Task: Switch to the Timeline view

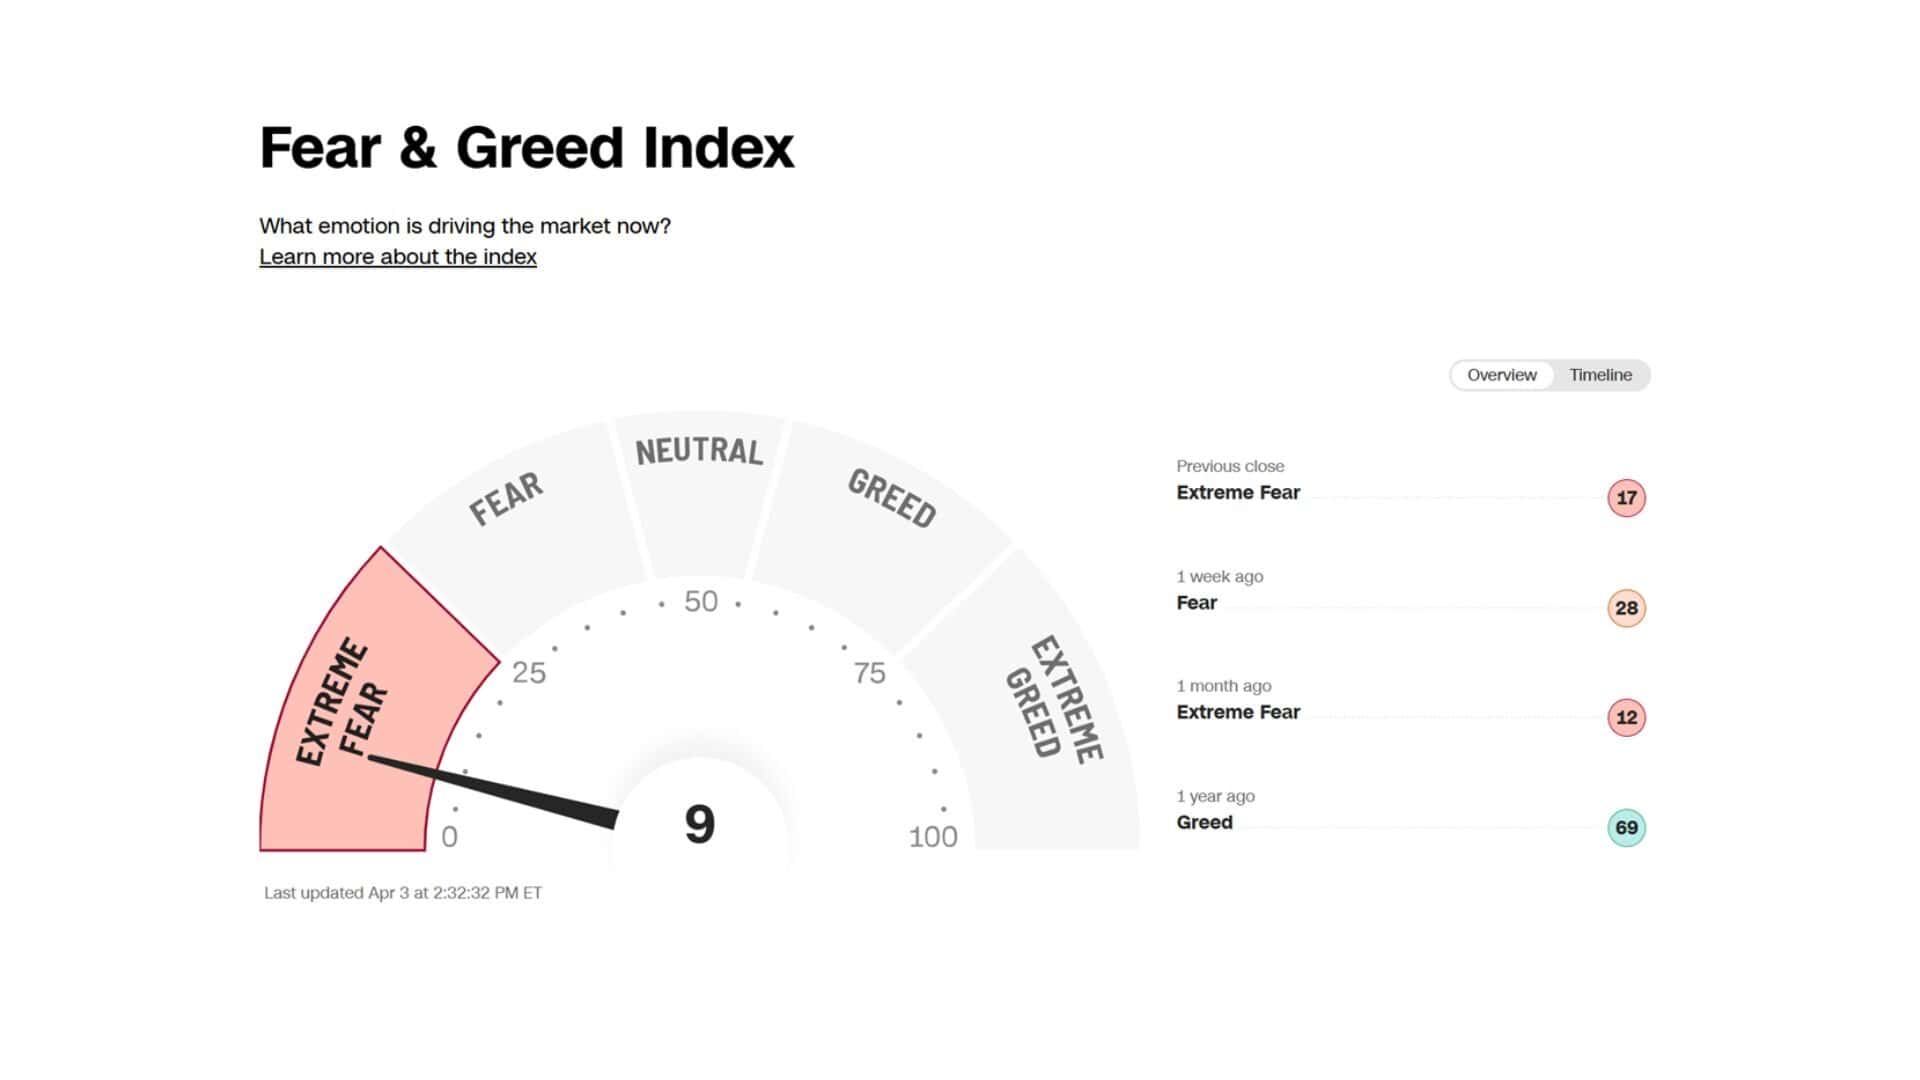Action: pos(1600,375)
